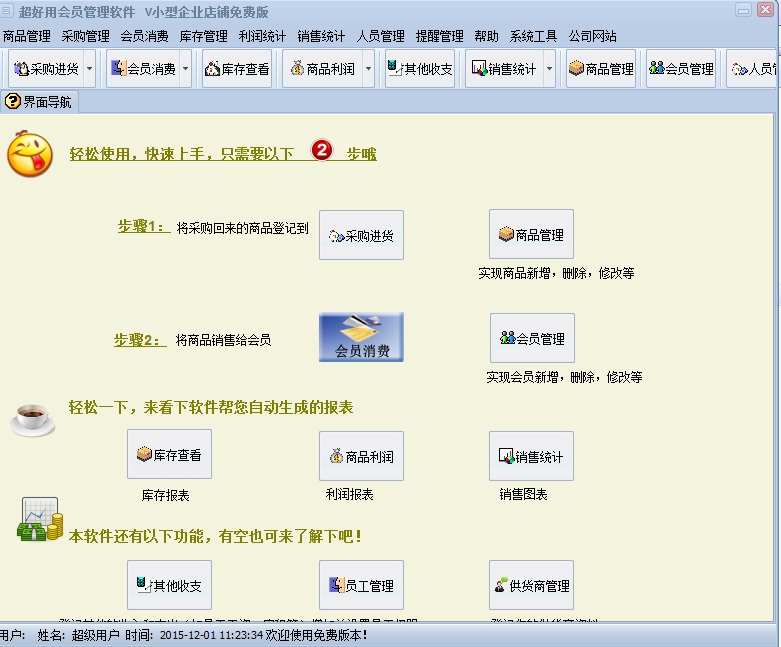This screenshot has width=781, height=647.
Task: Open the 提醒管理 menu
Action: click(x=440, y=36)
